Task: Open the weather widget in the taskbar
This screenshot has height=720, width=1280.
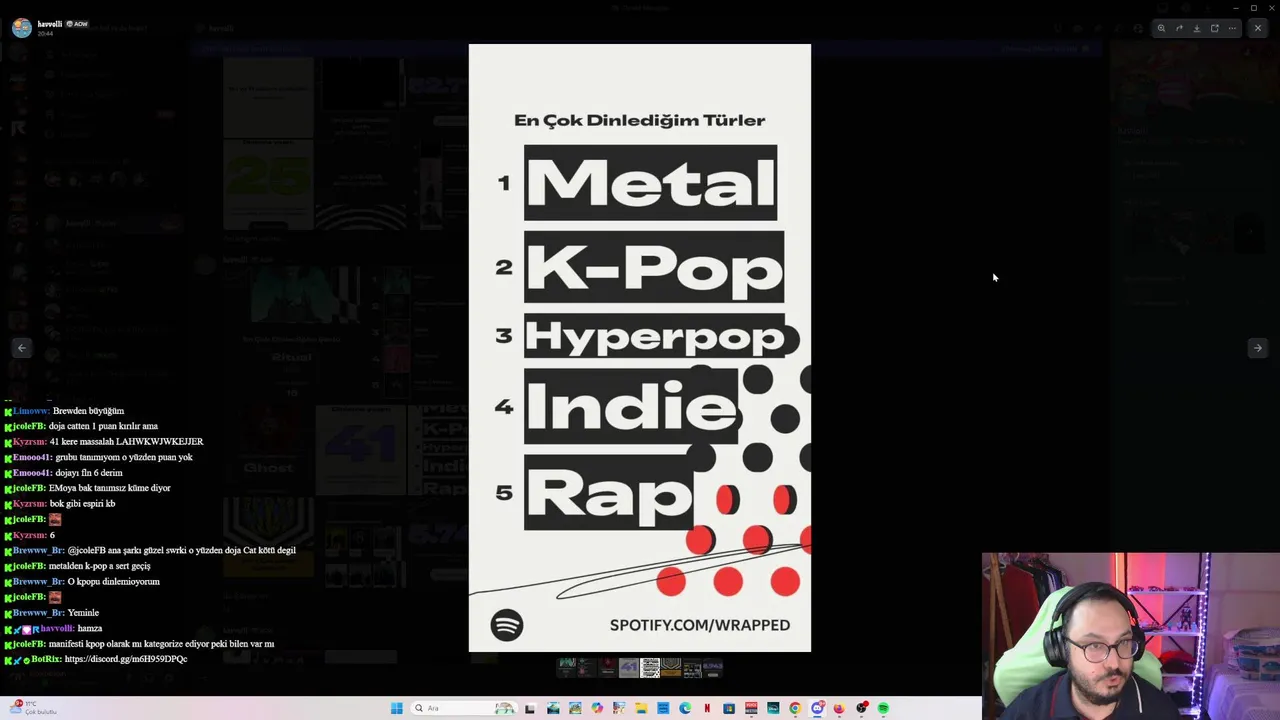Action: point(32,707)
